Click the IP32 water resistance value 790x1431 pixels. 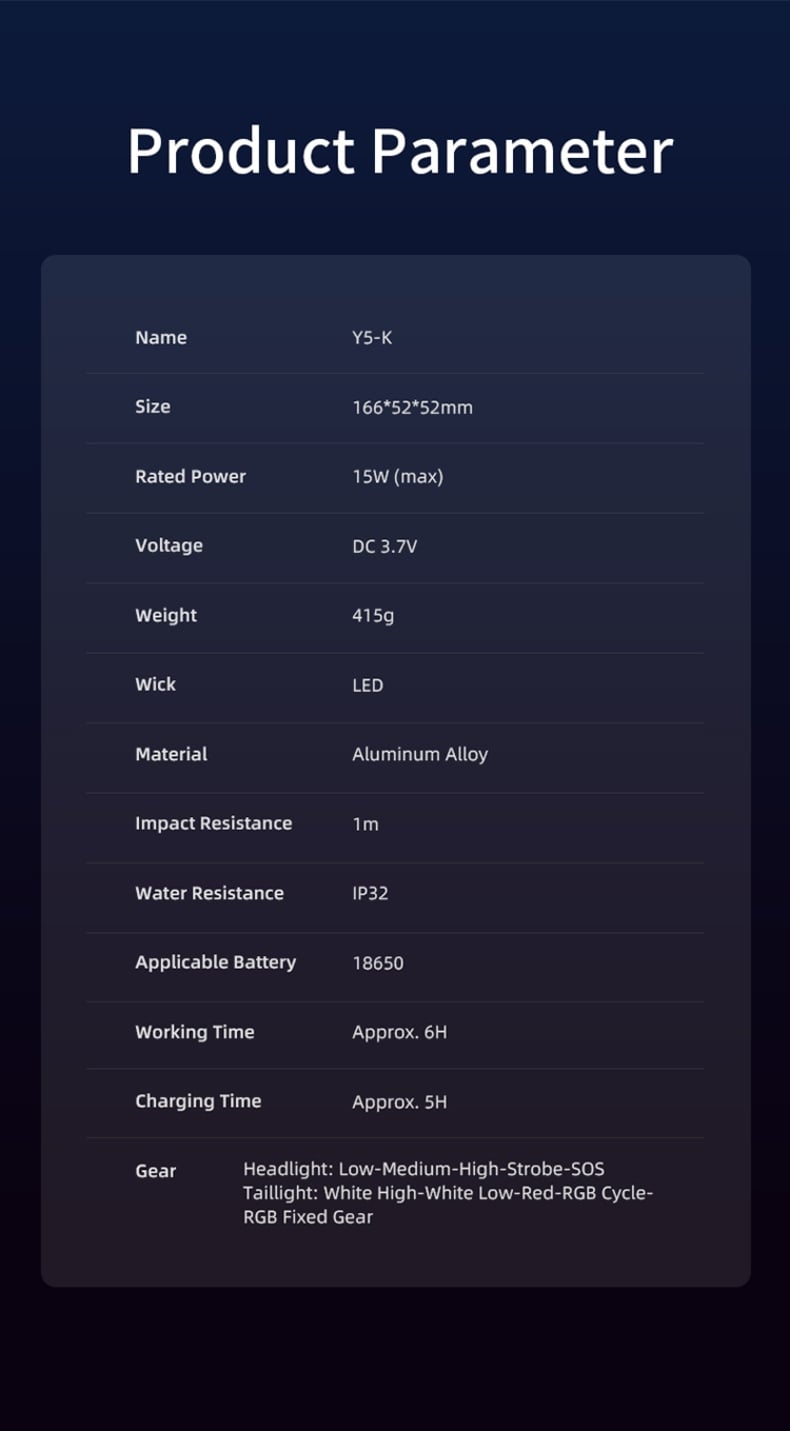[x=370, y=893]
